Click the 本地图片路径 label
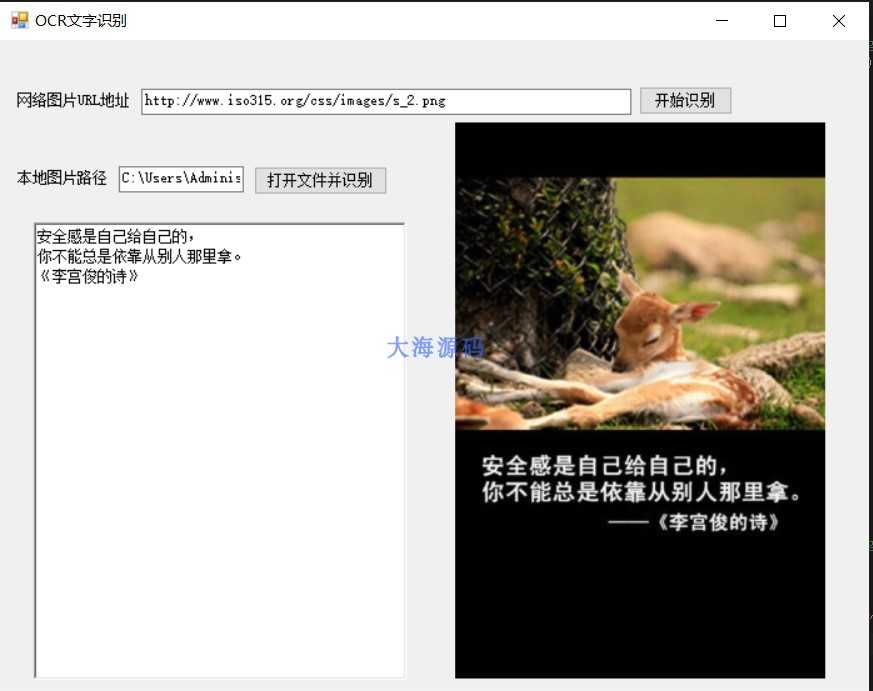Image resolution: width=873 pixels, height=691 pixels. point(62,178)
